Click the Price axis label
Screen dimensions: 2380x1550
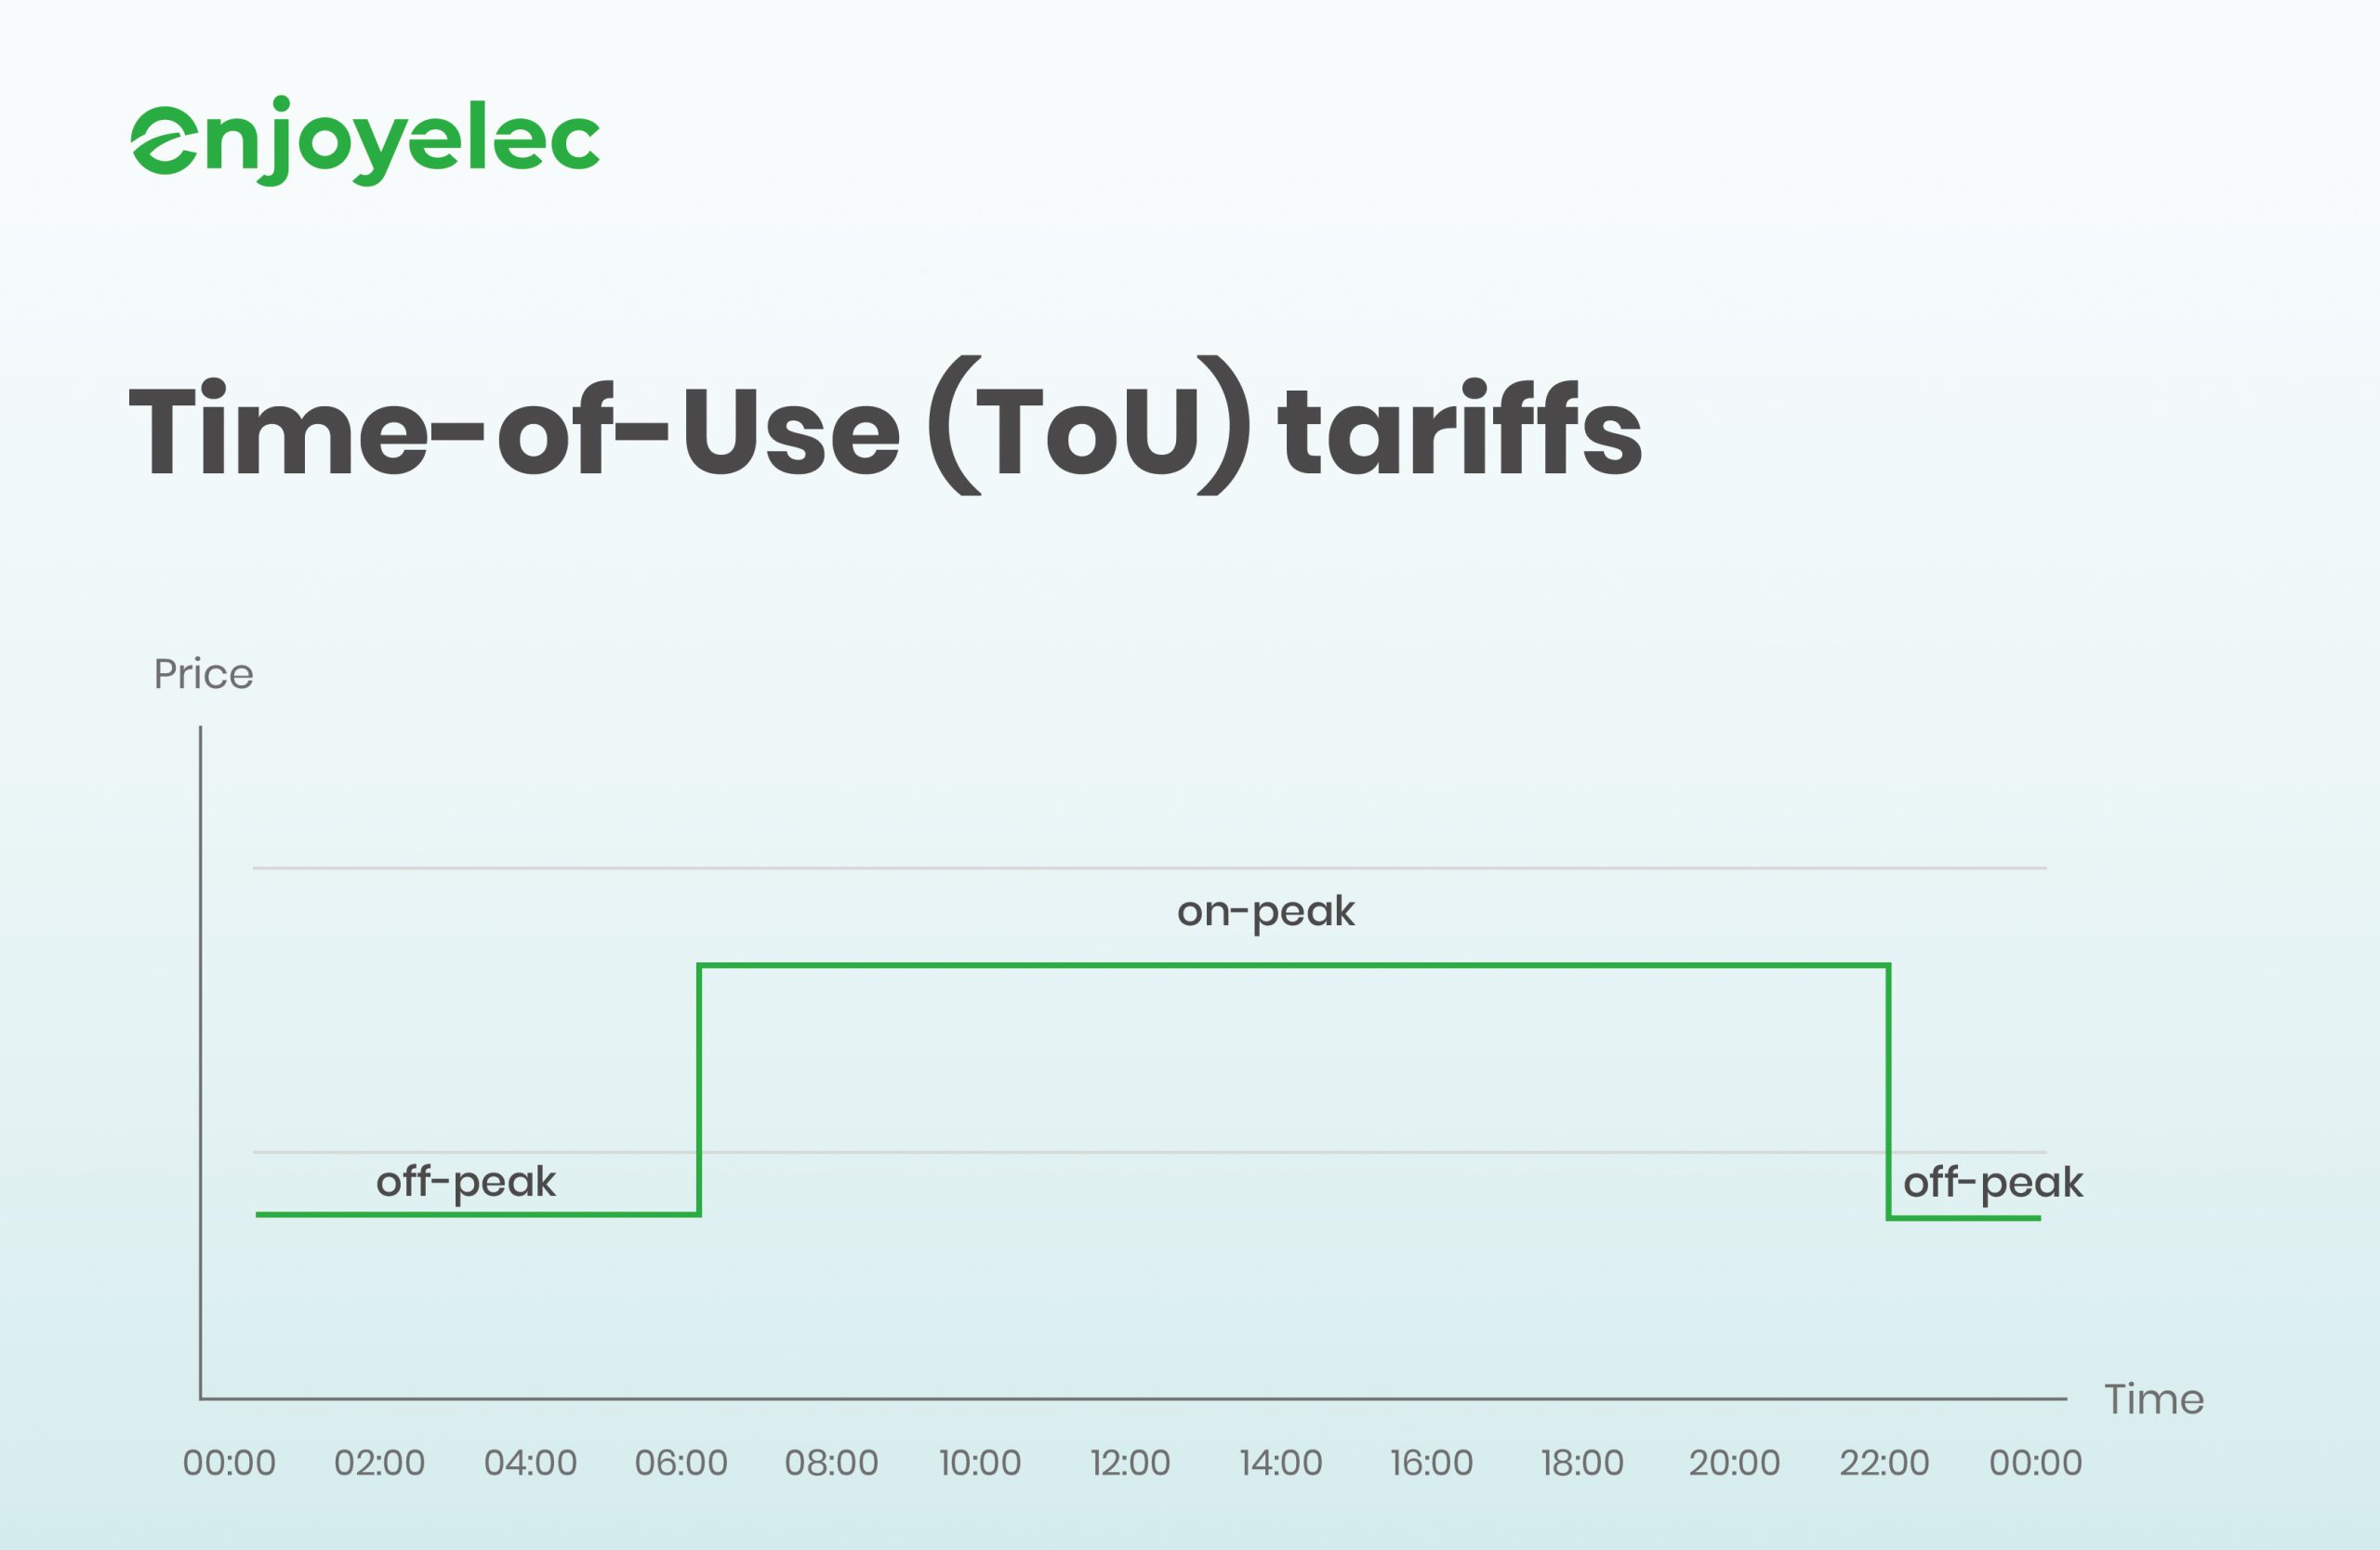click(x=203, y=674)
